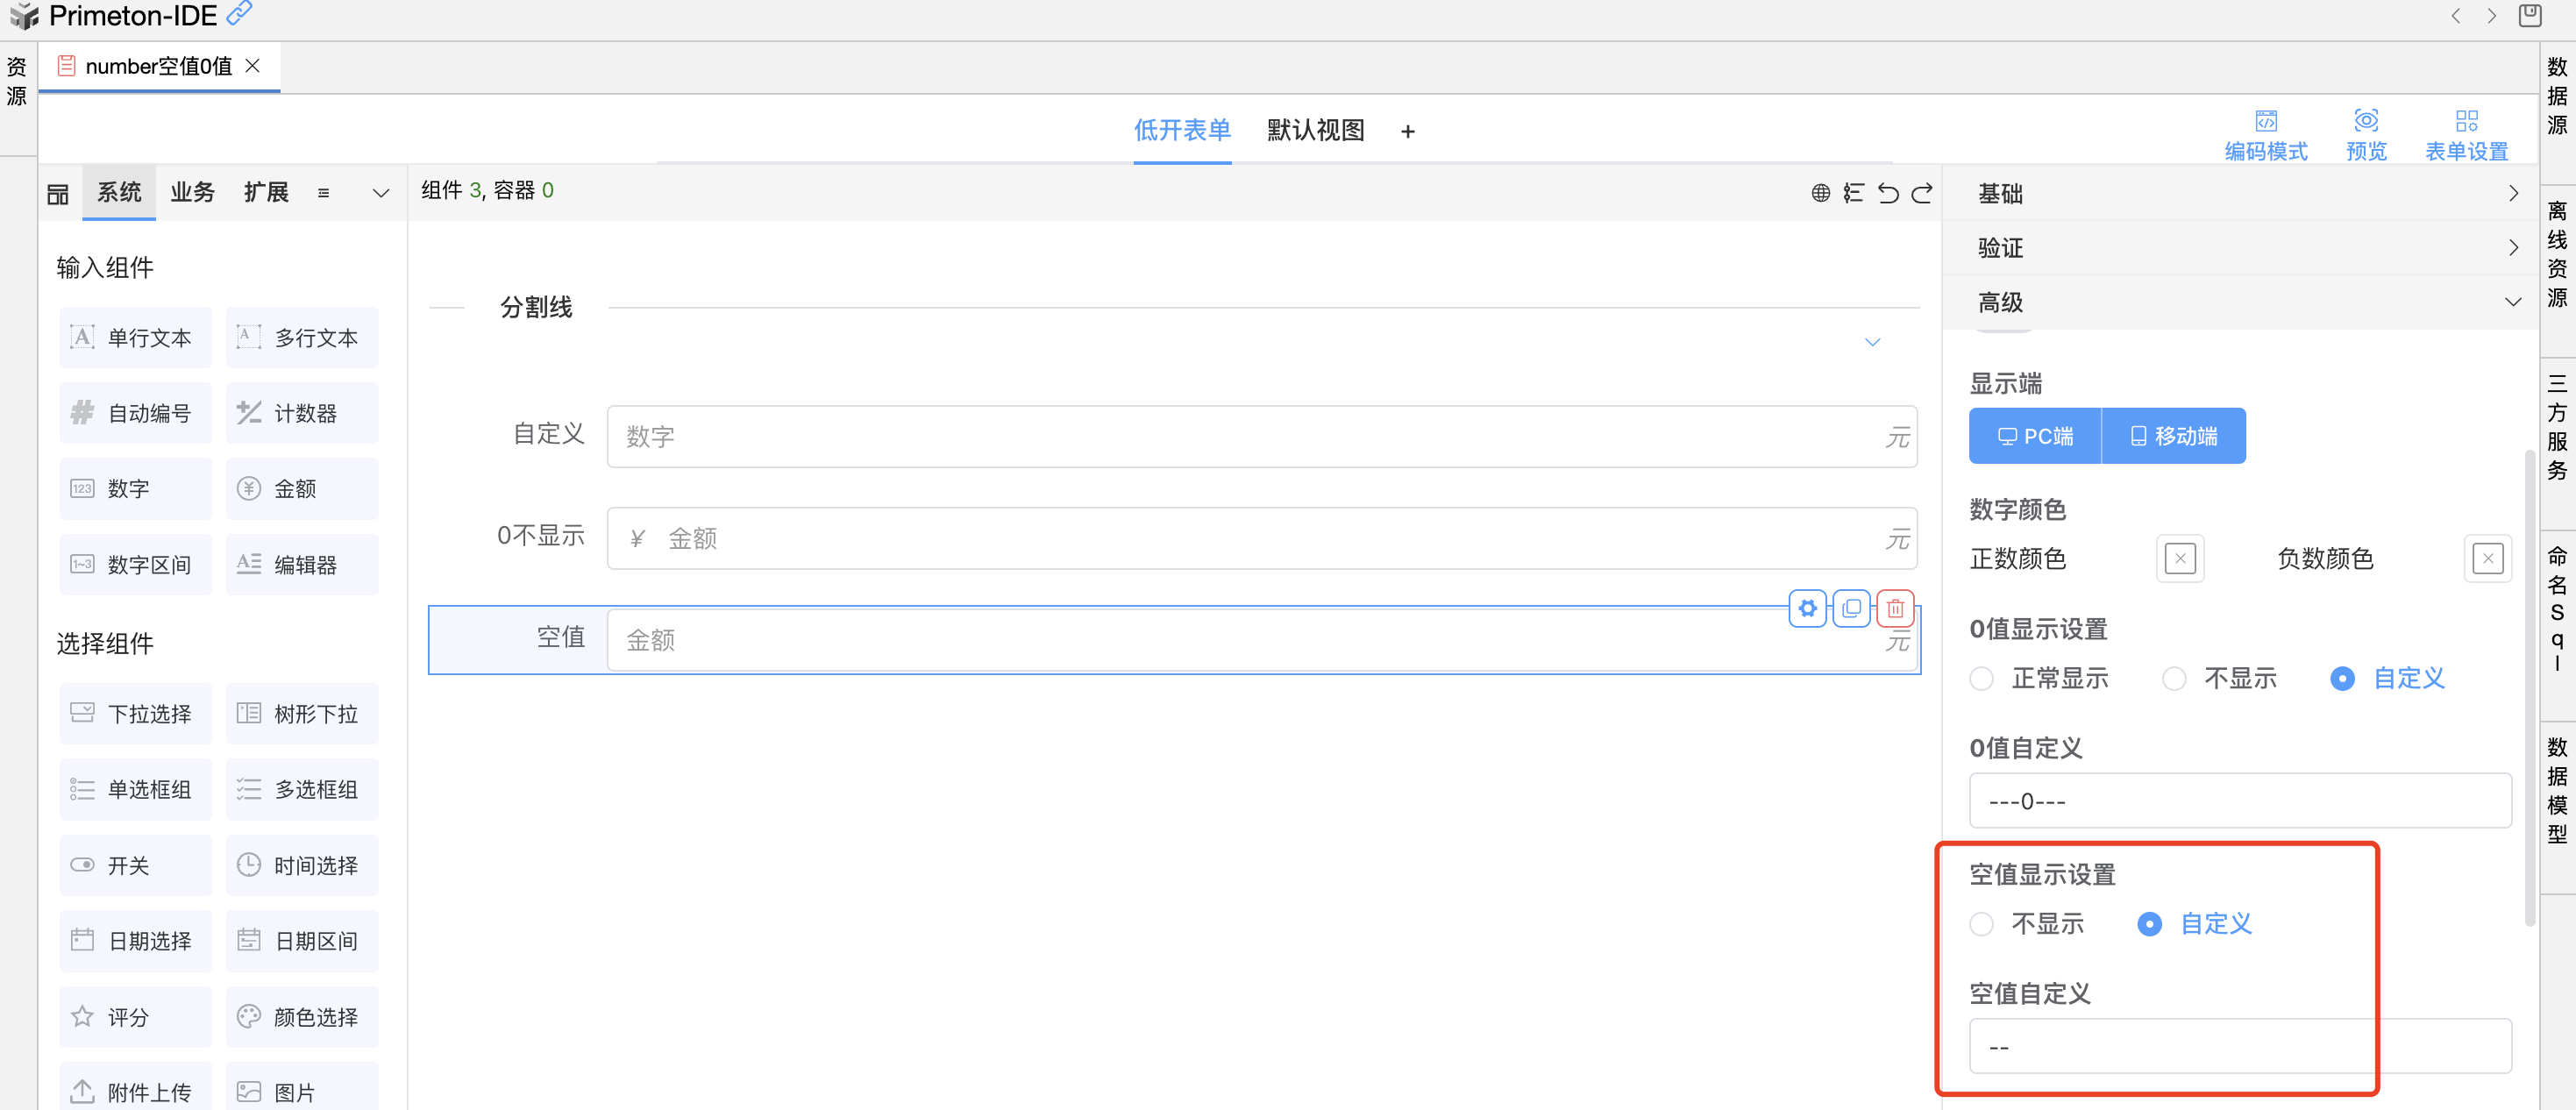The image size is (2576, 1110).
Task: Select 不显示 under 0值显示设置
Action: 2174,679
